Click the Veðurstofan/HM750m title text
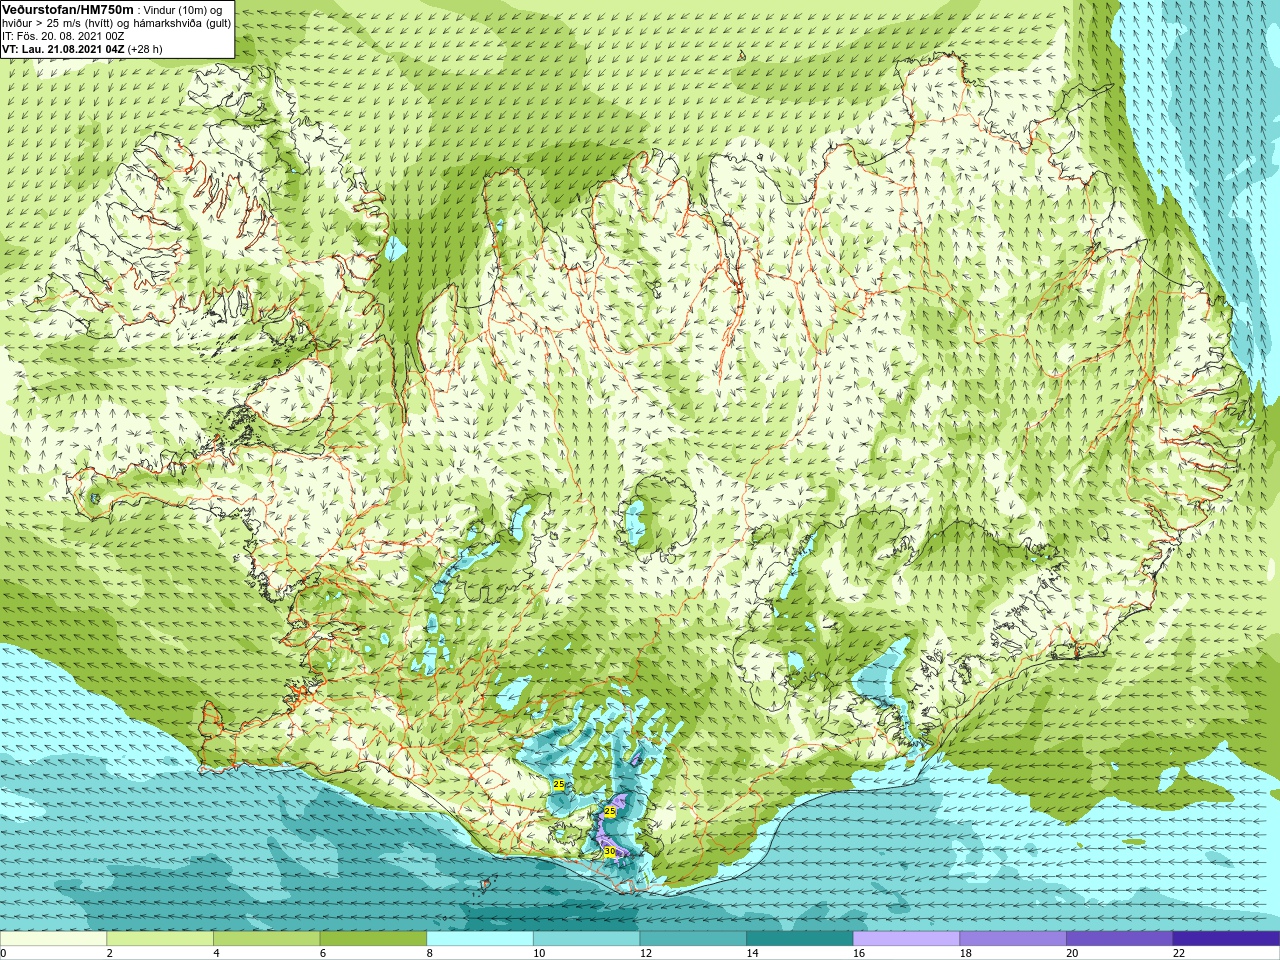The width and height of the screenshot is (1280, 960). (x=67, y=9)
